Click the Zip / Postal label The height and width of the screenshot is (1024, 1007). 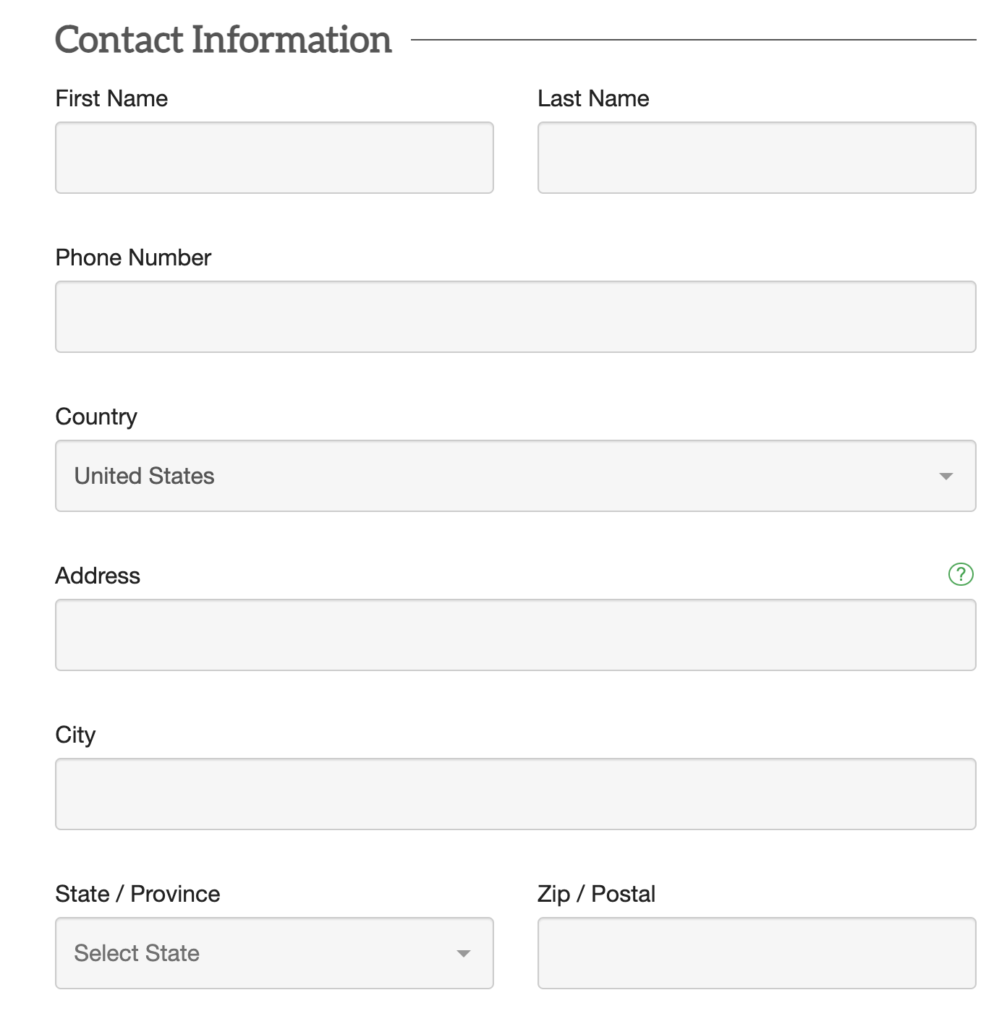tap(596, 894)
